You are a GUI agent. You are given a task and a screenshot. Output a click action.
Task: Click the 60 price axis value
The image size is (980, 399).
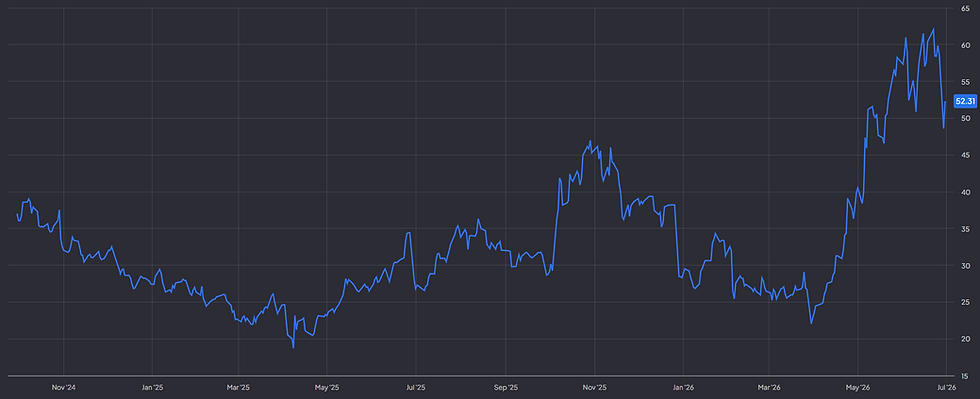click(x=966, y=45)
